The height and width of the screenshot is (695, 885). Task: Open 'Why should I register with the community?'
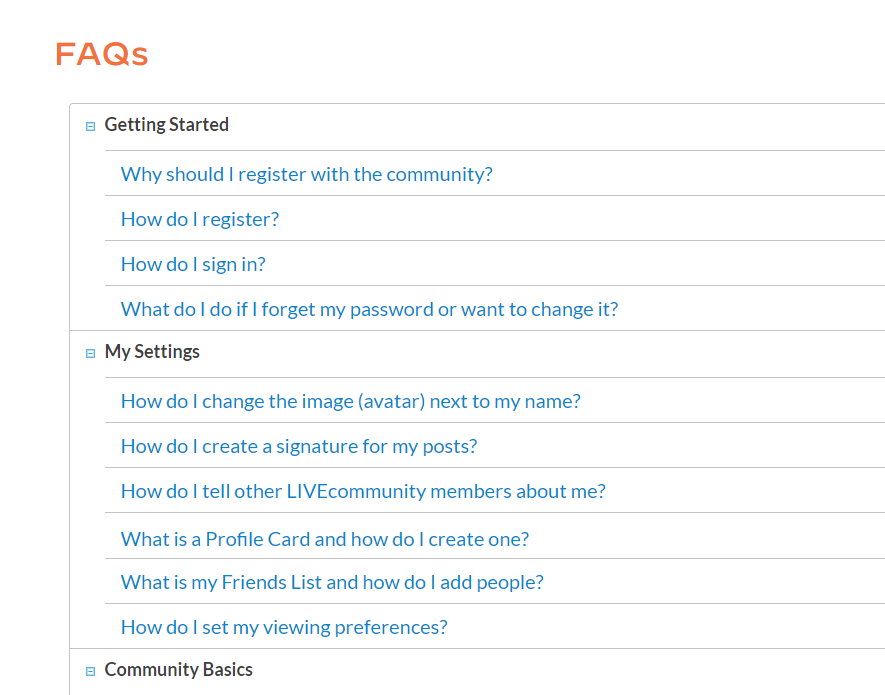pyautogui.click(x=306, y=174)
